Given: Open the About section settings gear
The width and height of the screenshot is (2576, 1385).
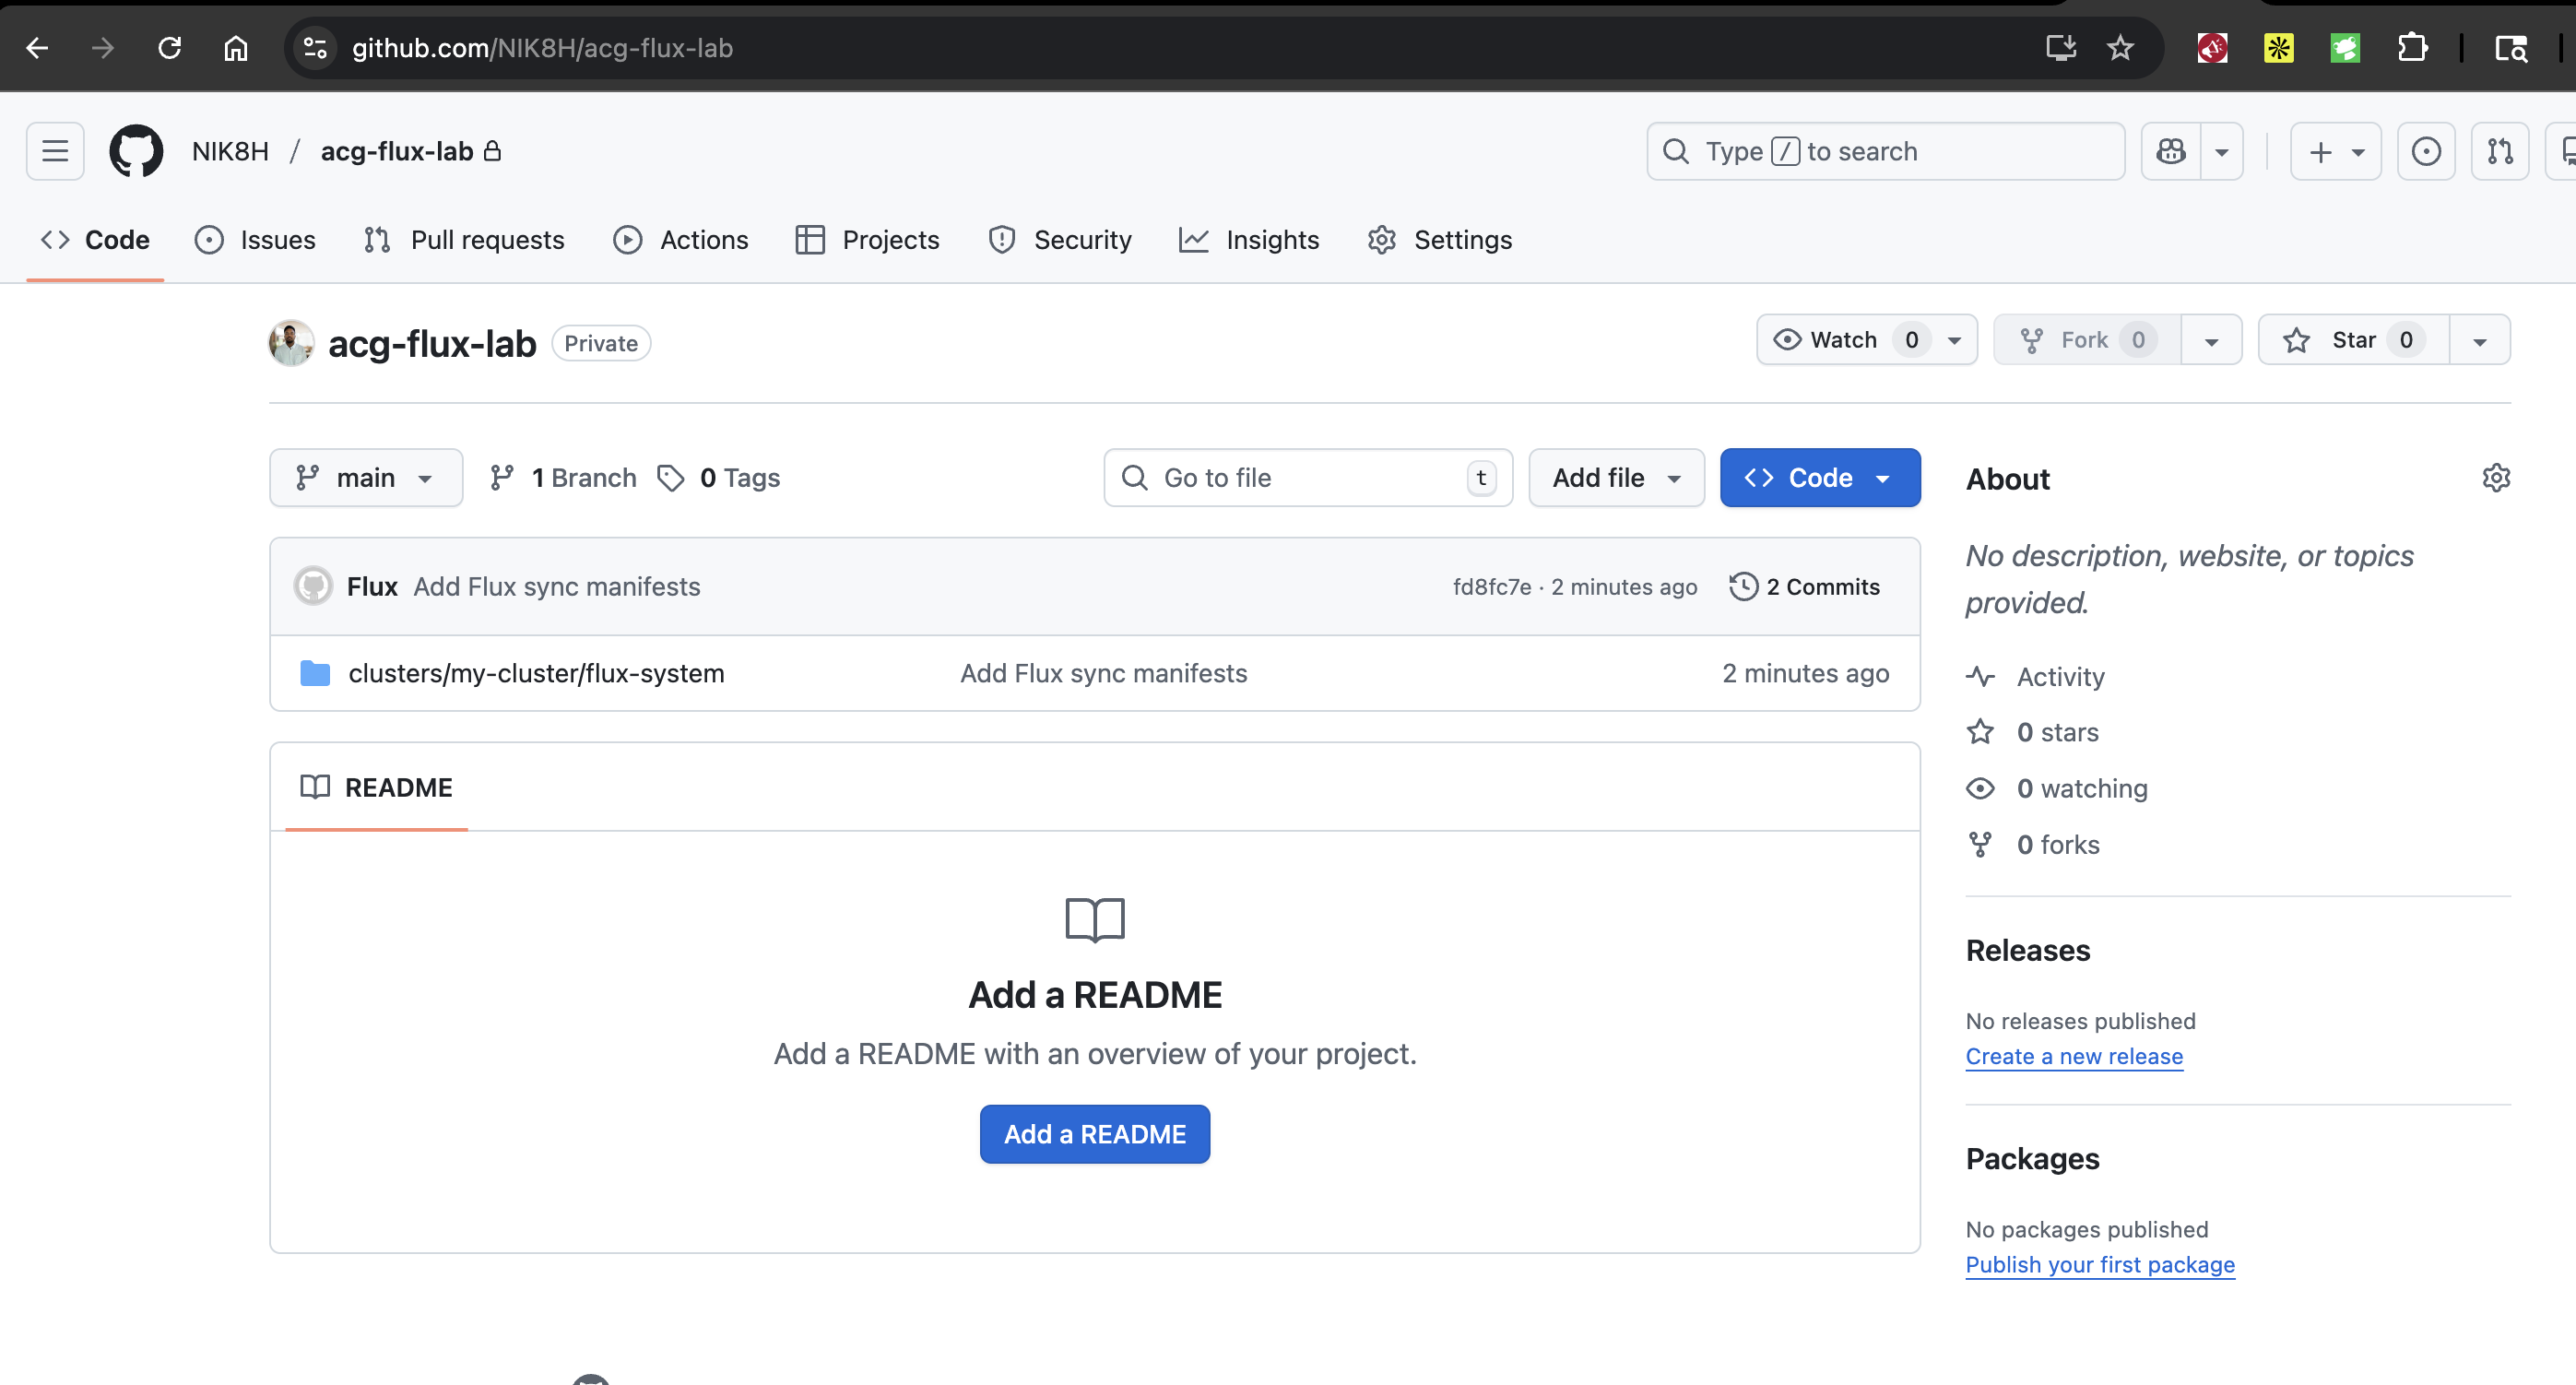Looking at the screenshot, I should [x=2497, y=478].
